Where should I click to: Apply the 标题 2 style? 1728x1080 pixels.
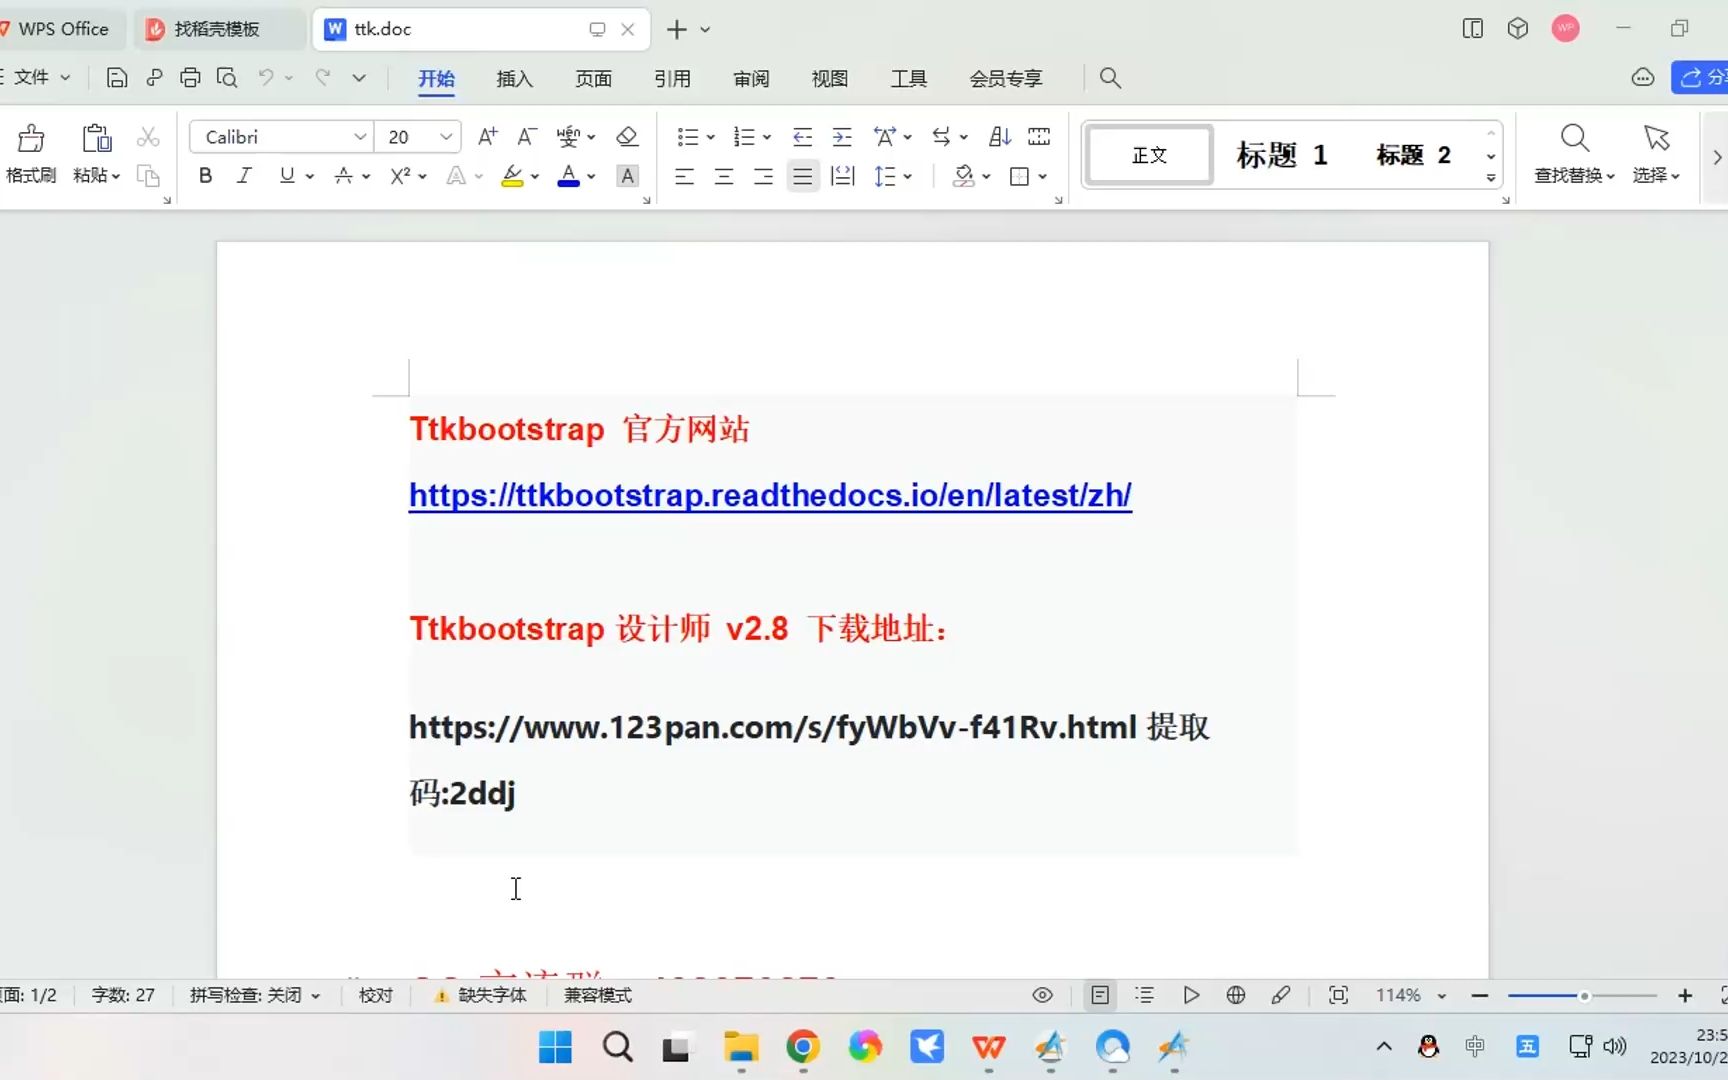1413,155
